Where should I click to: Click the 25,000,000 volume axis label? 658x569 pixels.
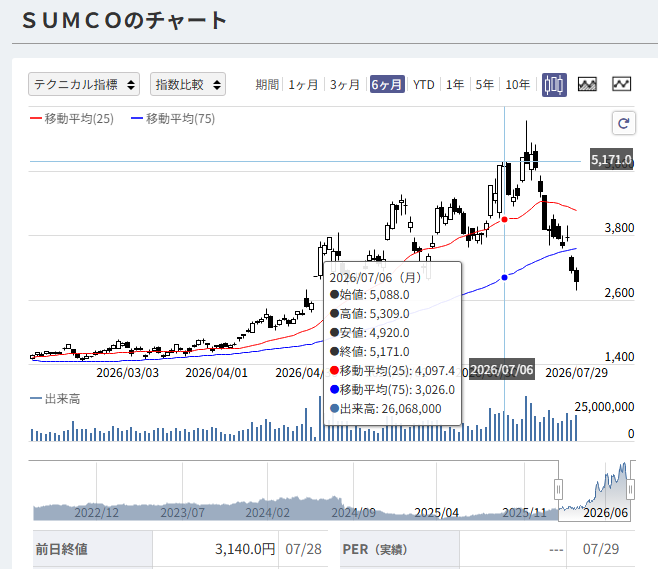pyautogui.click(x=604, y=407)
